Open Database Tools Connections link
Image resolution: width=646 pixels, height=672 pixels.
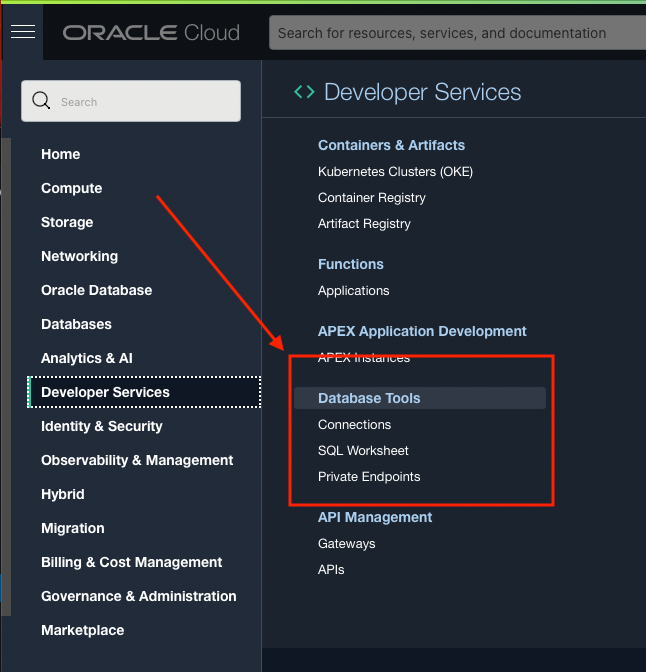click(x=354, y=424)
